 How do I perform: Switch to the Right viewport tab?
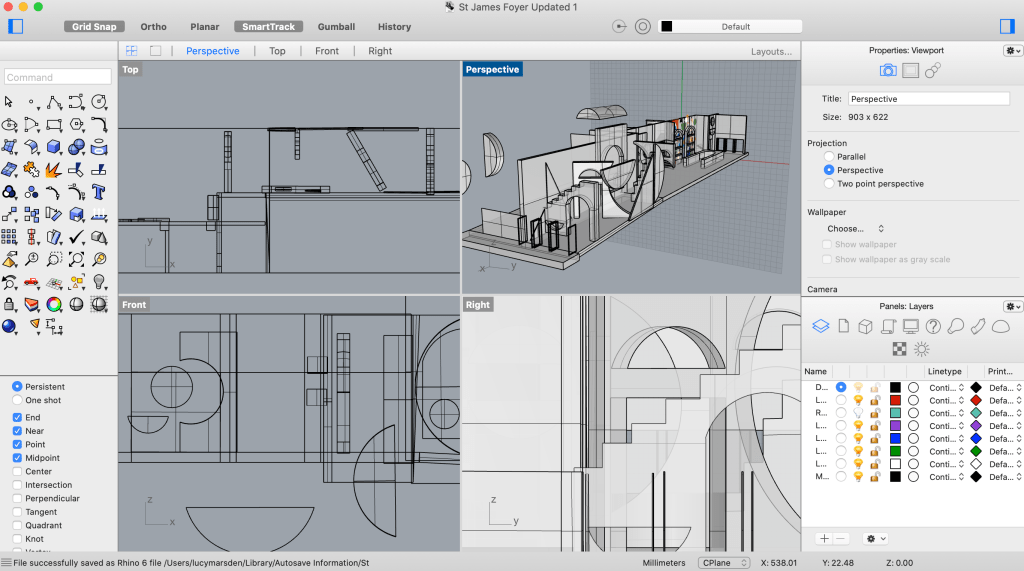(380, 51)
